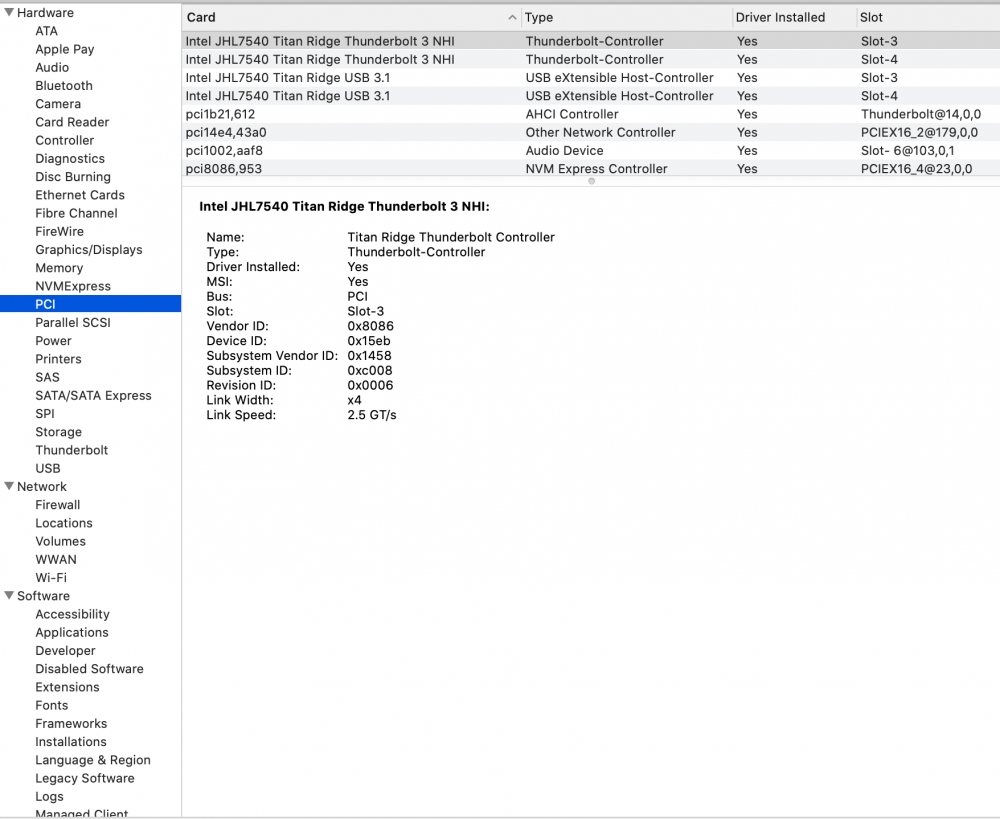The image size is (1000, 819).
Task: Select Applications under Software
Action: 71,632
